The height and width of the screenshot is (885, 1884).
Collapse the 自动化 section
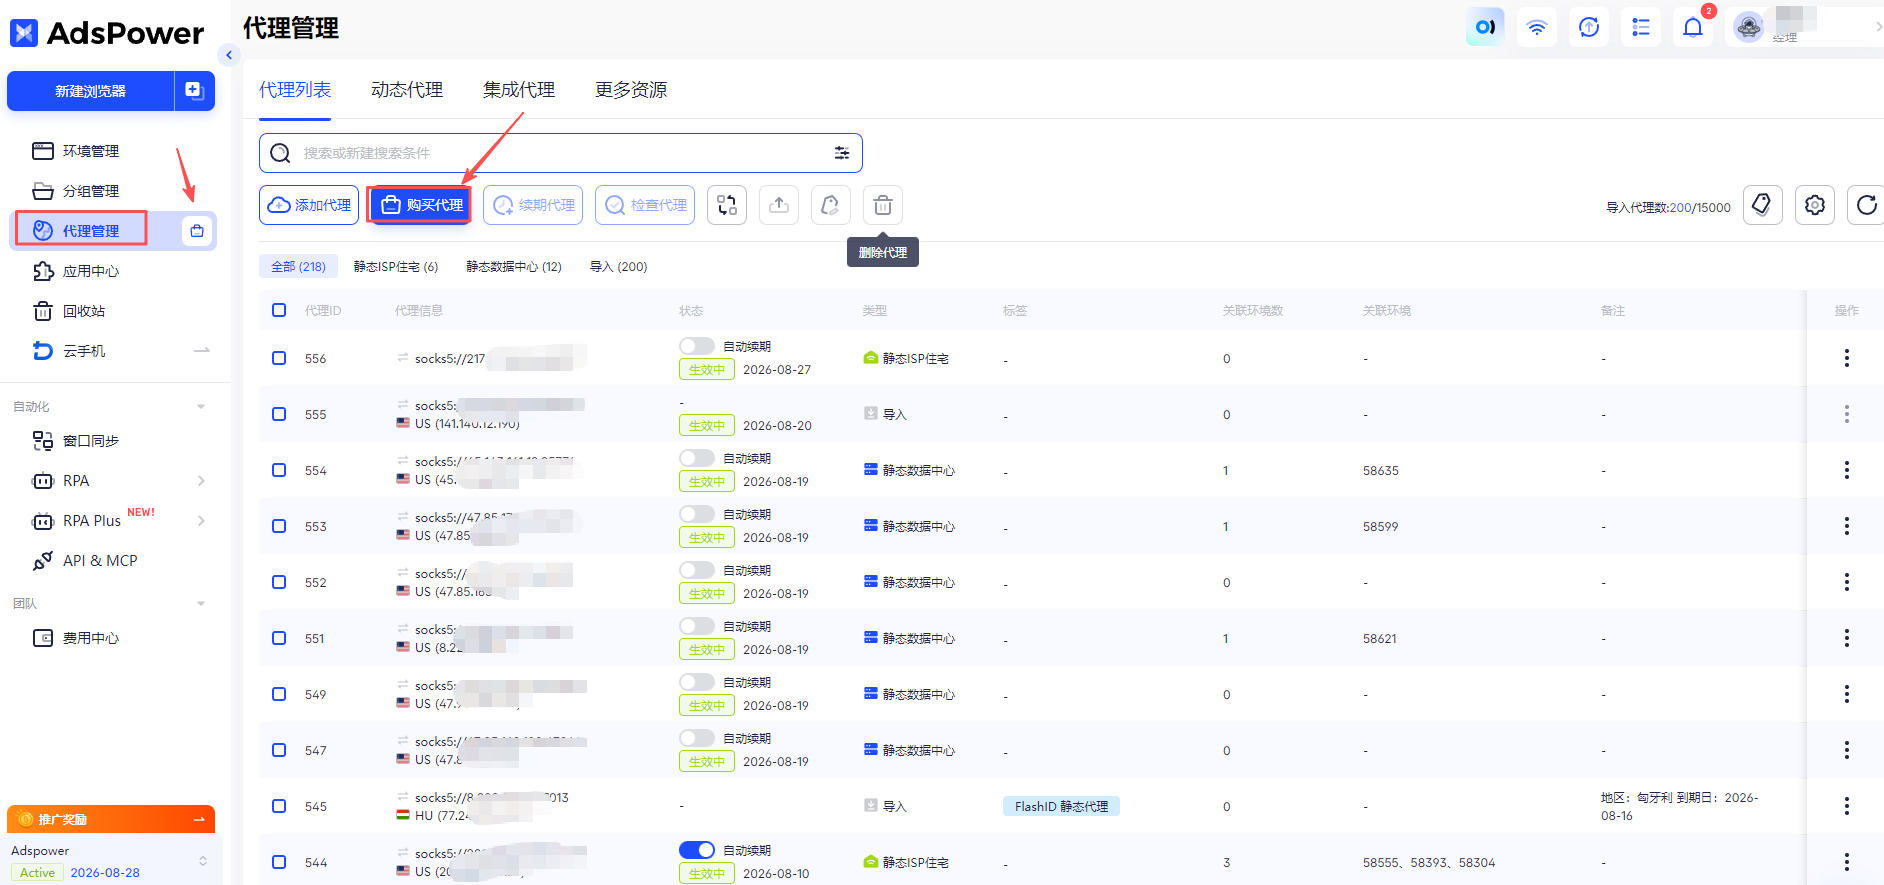pos(201,407)
